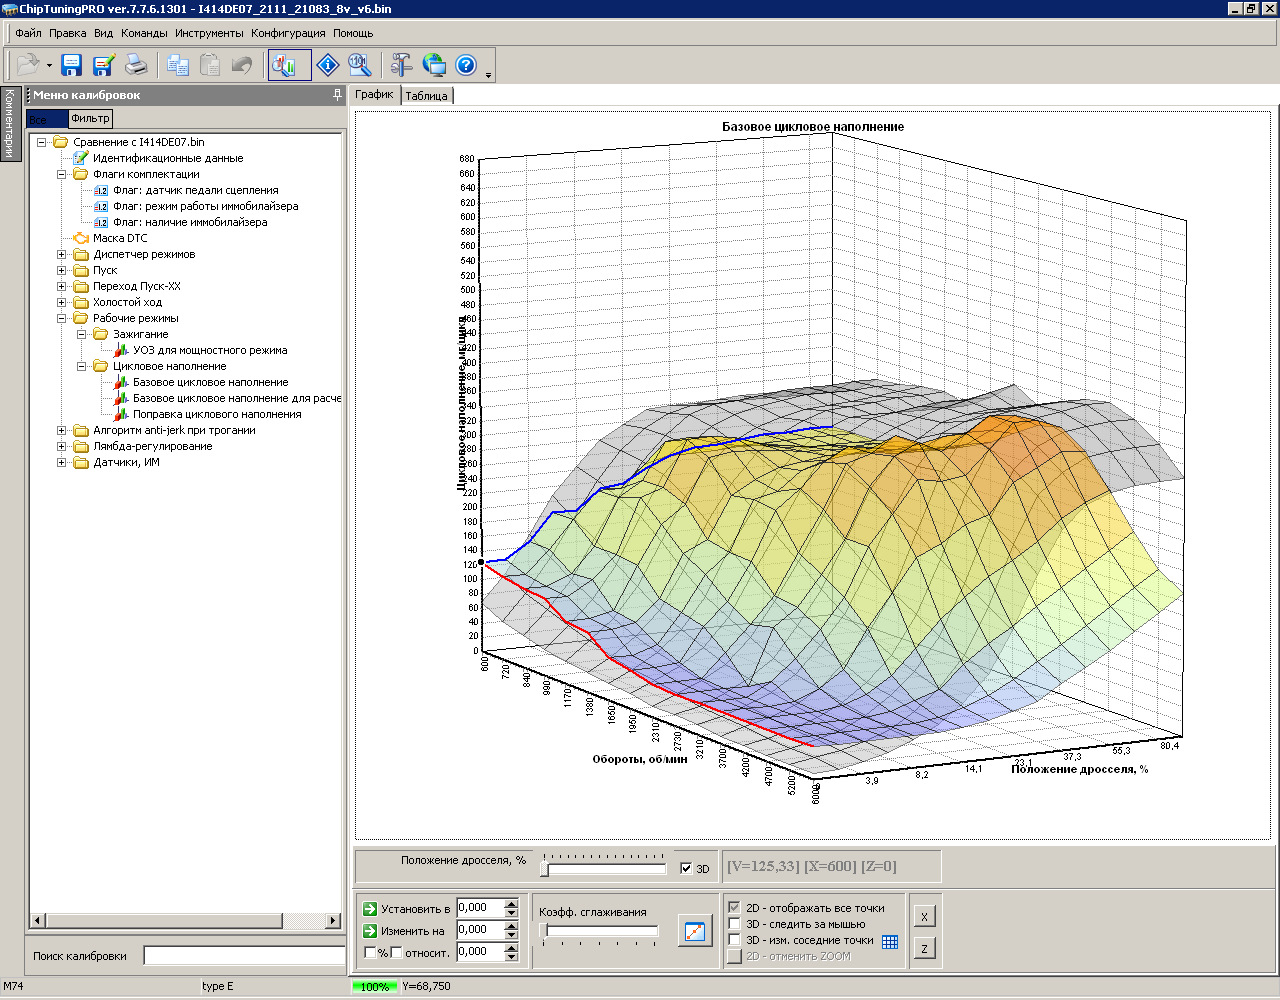1280x1000 pixels.
Task: Click the Save floppy disk icon
Action: (72, 66)
